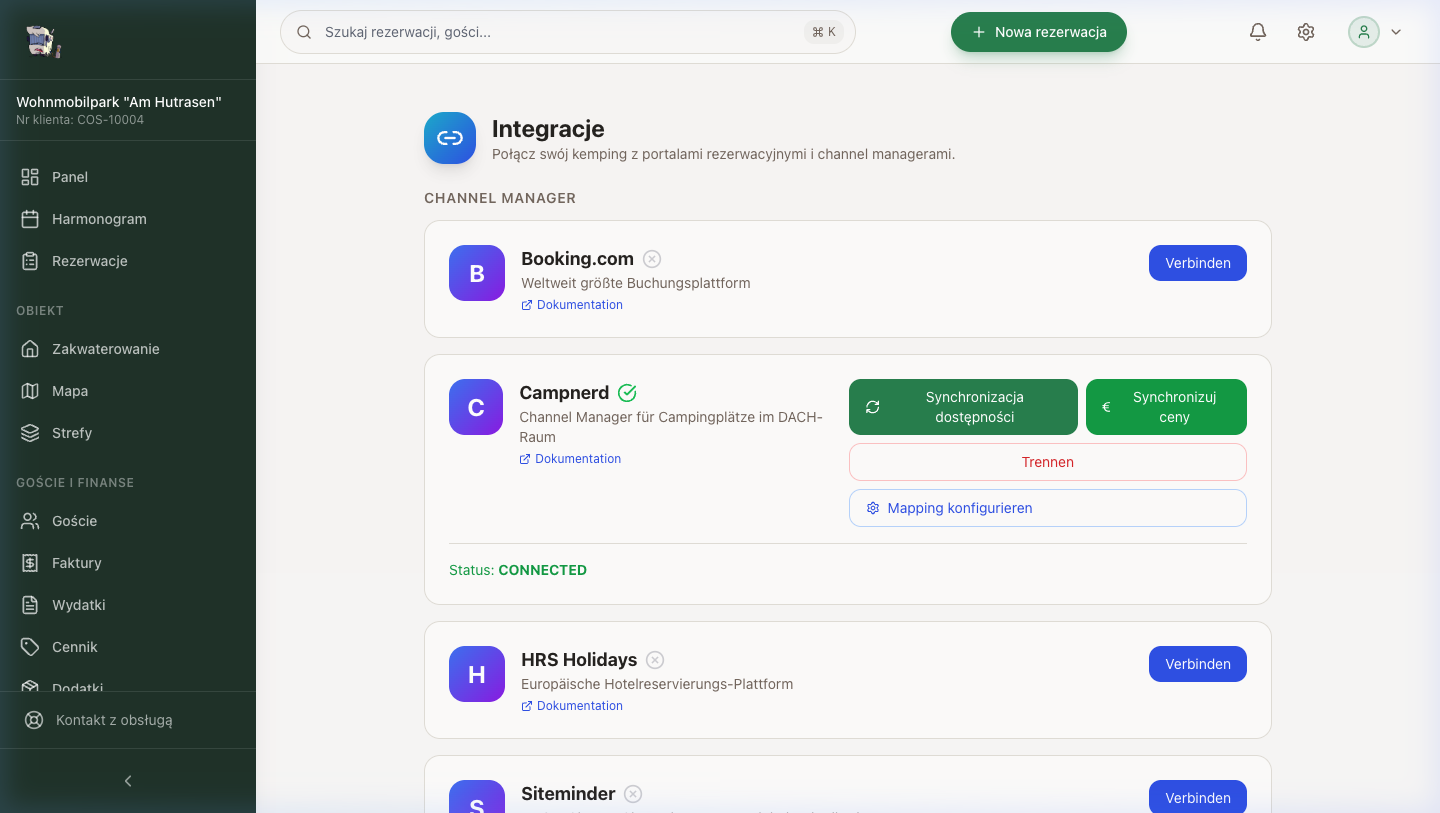The height and width of the screenshot is (813, 1440).
Task: Open the notifications bell
Action: 1258,32
